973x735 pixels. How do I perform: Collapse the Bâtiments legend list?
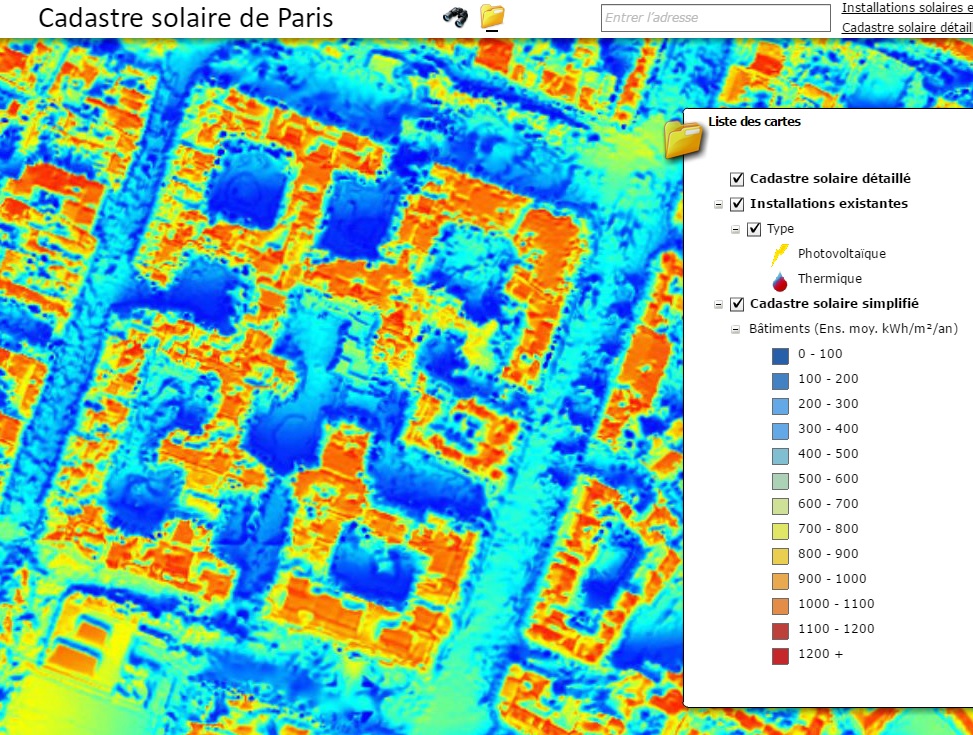pyautogui.click(x=736, y=330)
